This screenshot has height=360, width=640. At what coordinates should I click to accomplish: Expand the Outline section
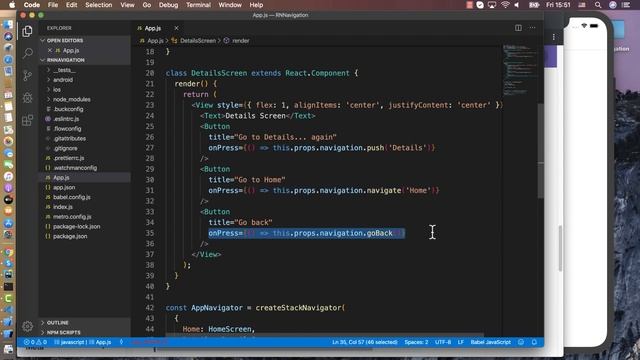coord(58,323)
